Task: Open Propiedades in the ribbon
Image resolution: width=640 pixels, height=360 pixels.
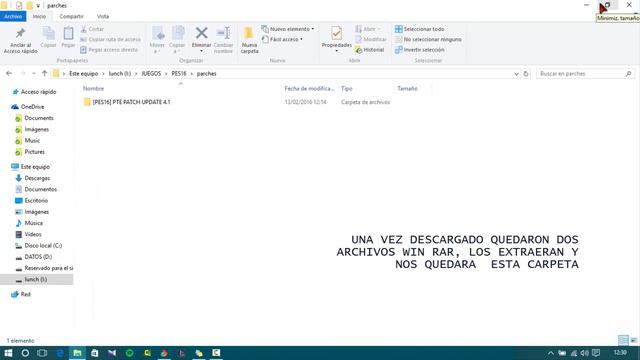Action: click(336, 40)
